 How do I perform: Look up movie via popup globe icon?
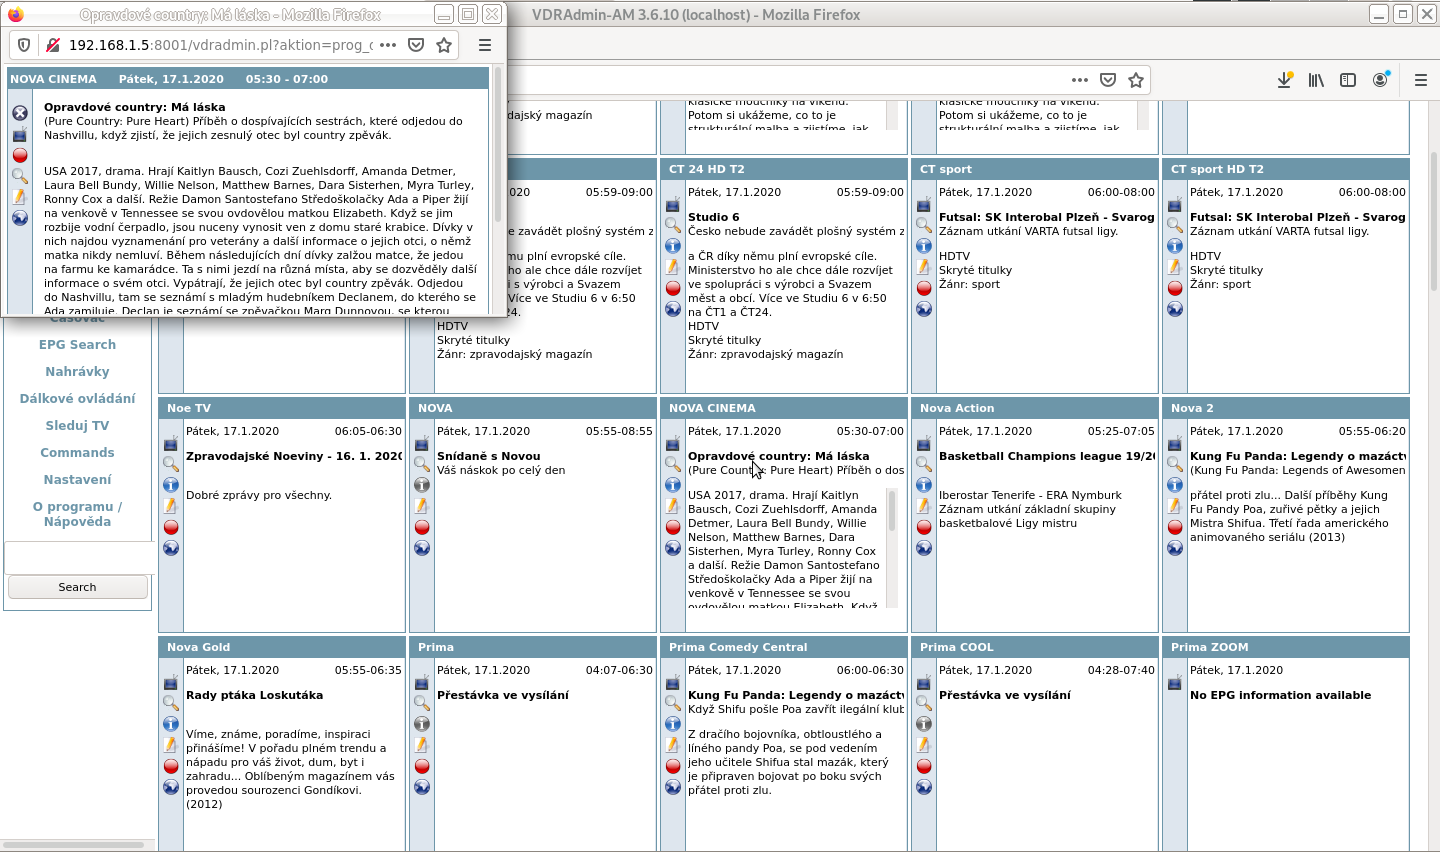point(19,218)
